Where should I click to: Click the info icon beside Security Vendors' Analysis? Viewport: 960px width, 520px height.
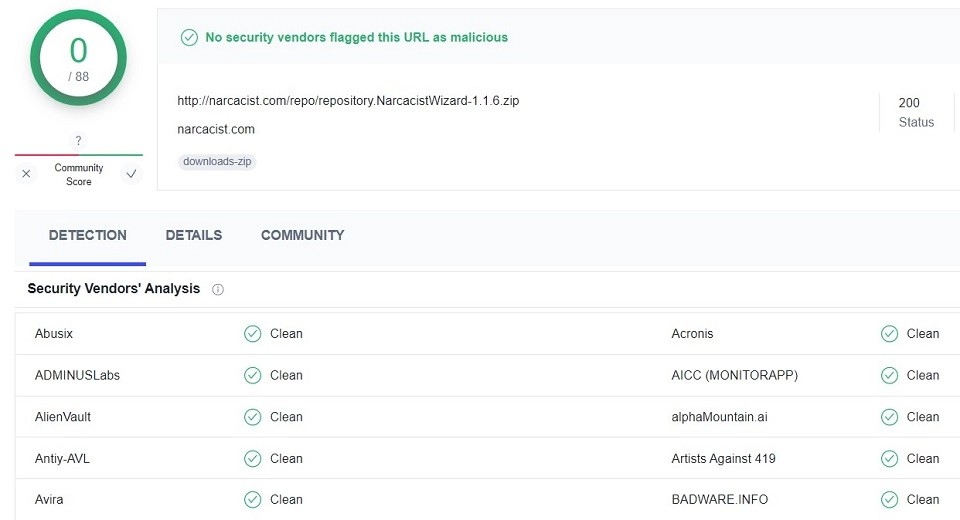click(217, 289)
